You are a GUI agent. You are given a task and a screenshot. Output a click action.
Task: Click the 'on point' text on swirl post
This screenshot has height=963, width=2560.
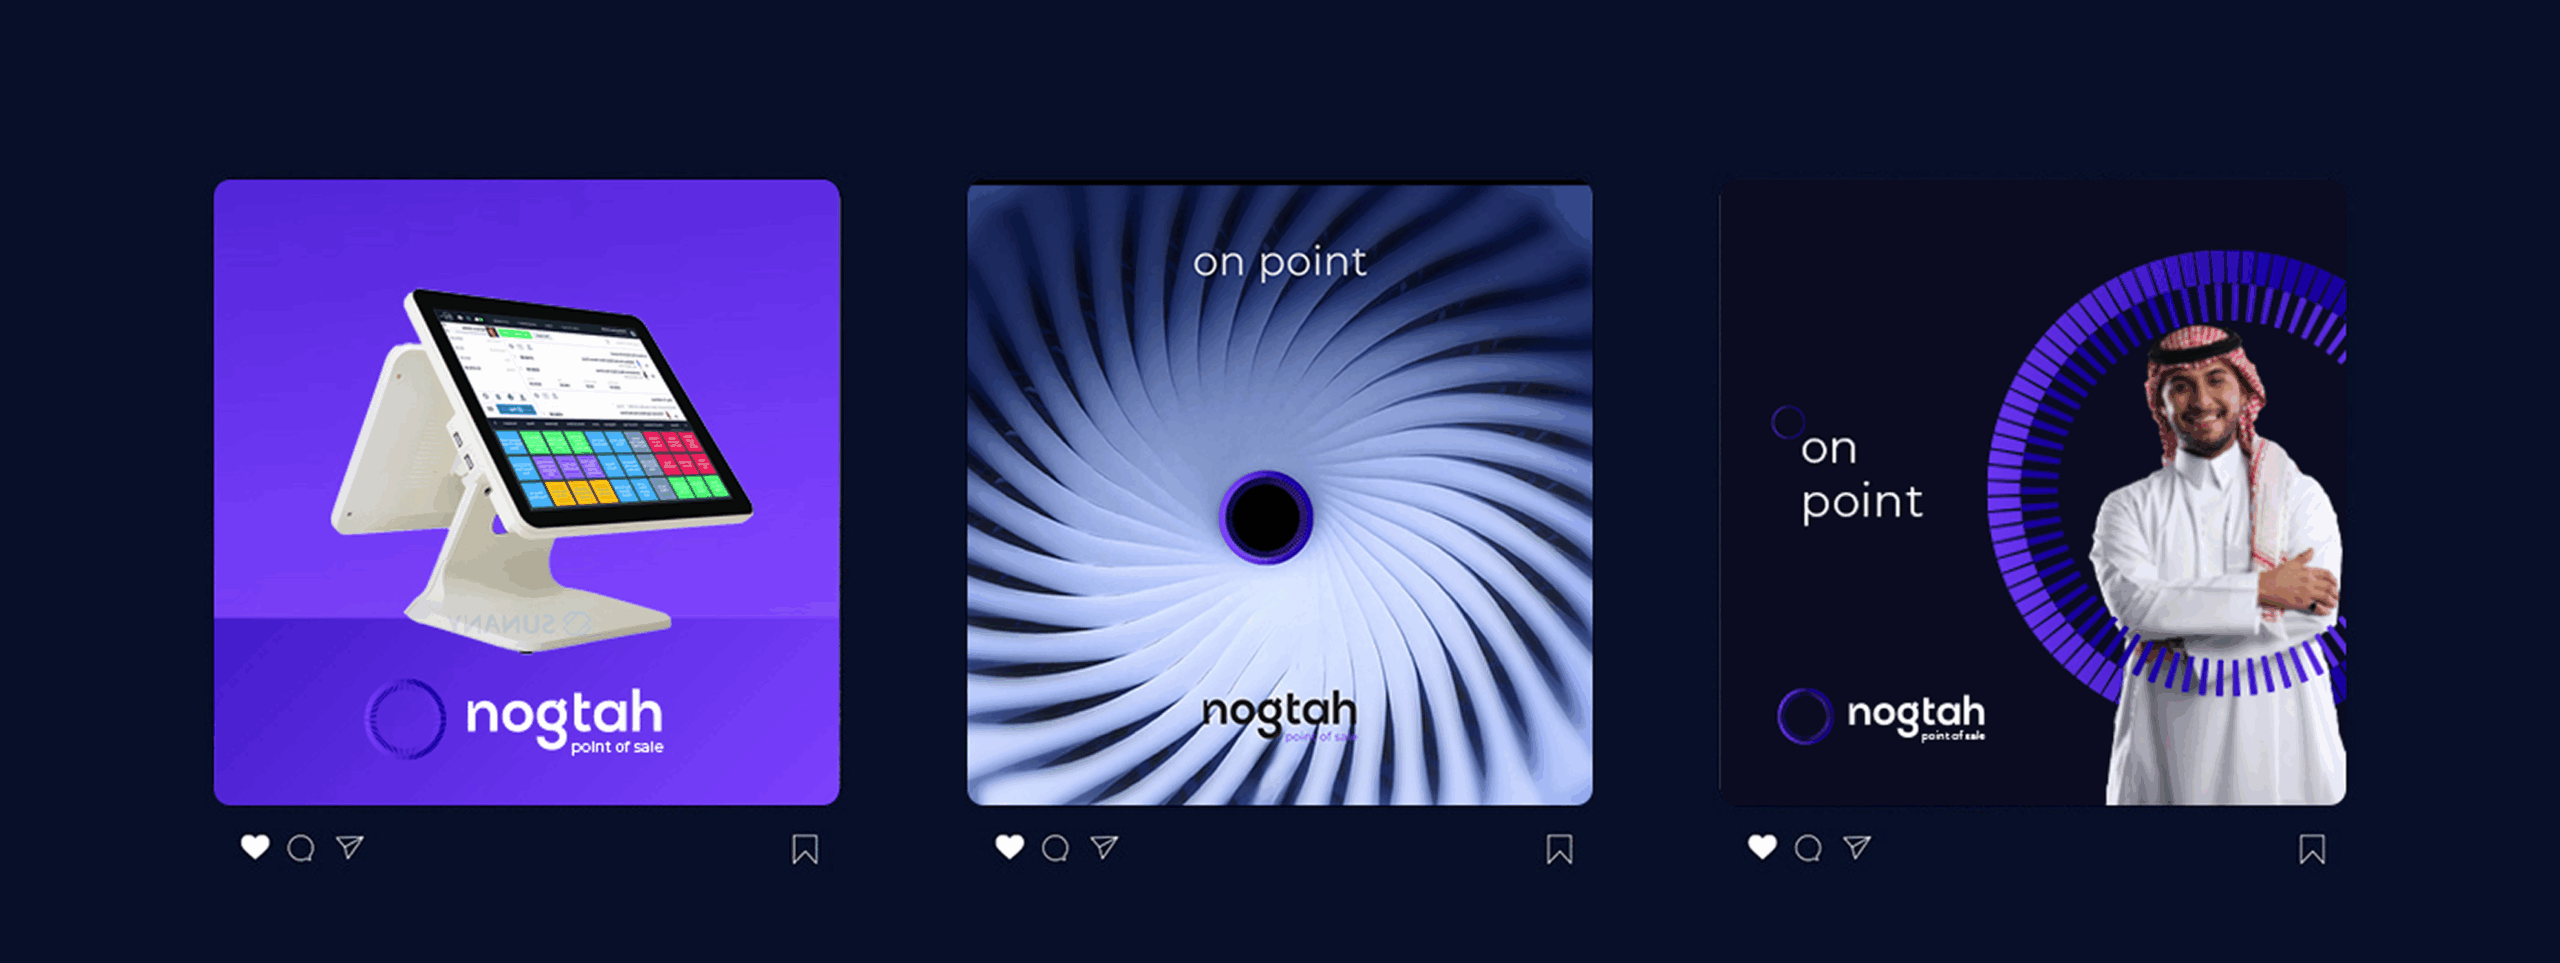(x=1279, y=263)
